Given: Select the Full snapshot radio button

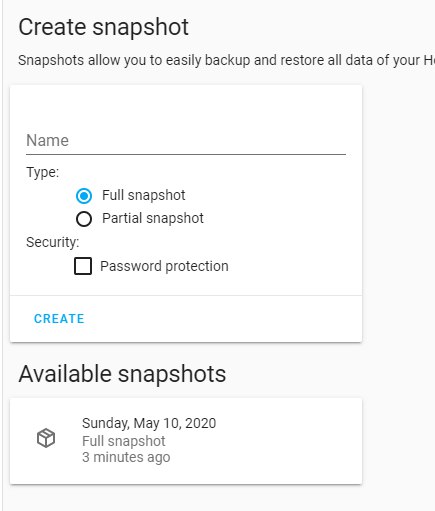Looking at the screenshot, I should (84, 196).
